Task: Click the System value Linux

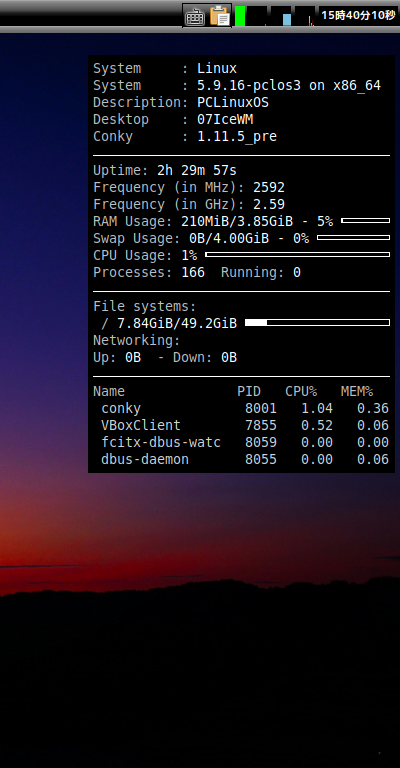Action: (217, 69)
